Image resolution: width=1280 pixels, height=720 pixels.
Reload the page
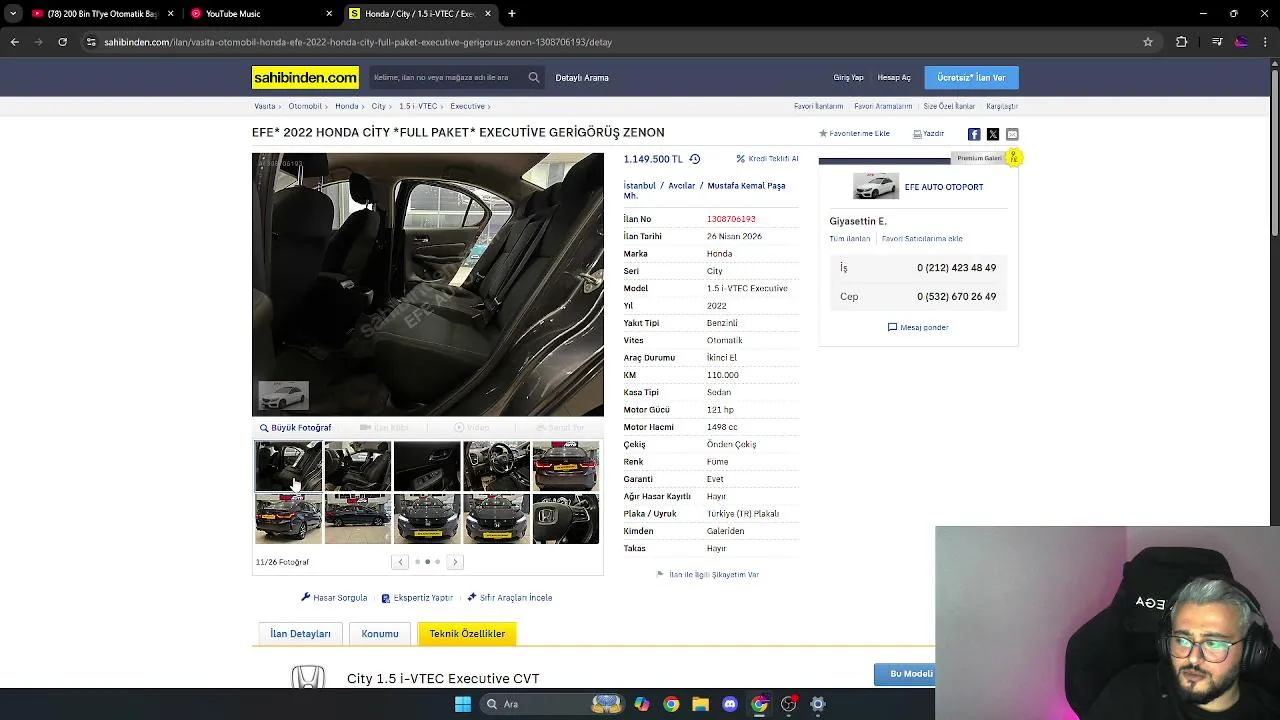tap(62, 42)
